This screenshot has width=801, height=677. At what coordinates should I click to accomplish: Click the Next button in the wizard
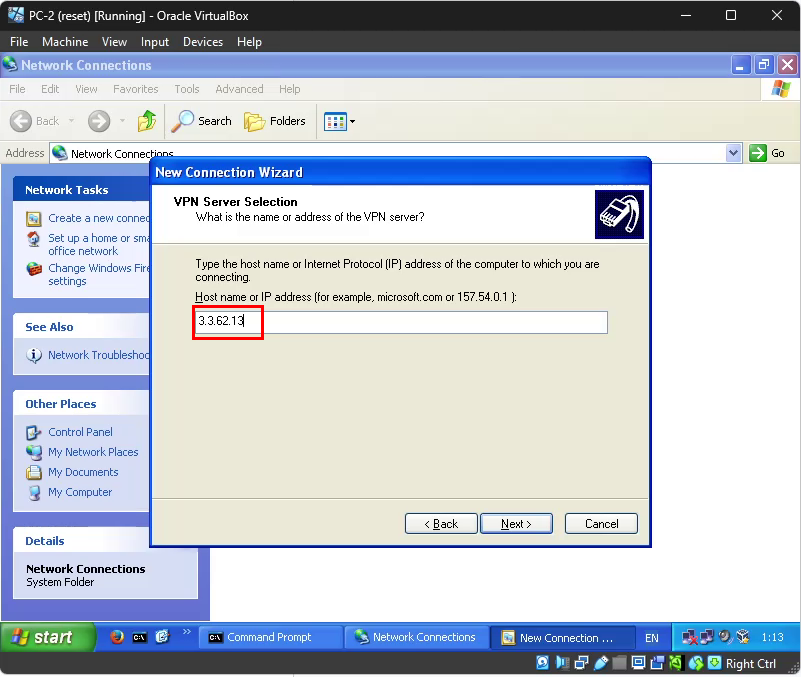pos(516,524)
